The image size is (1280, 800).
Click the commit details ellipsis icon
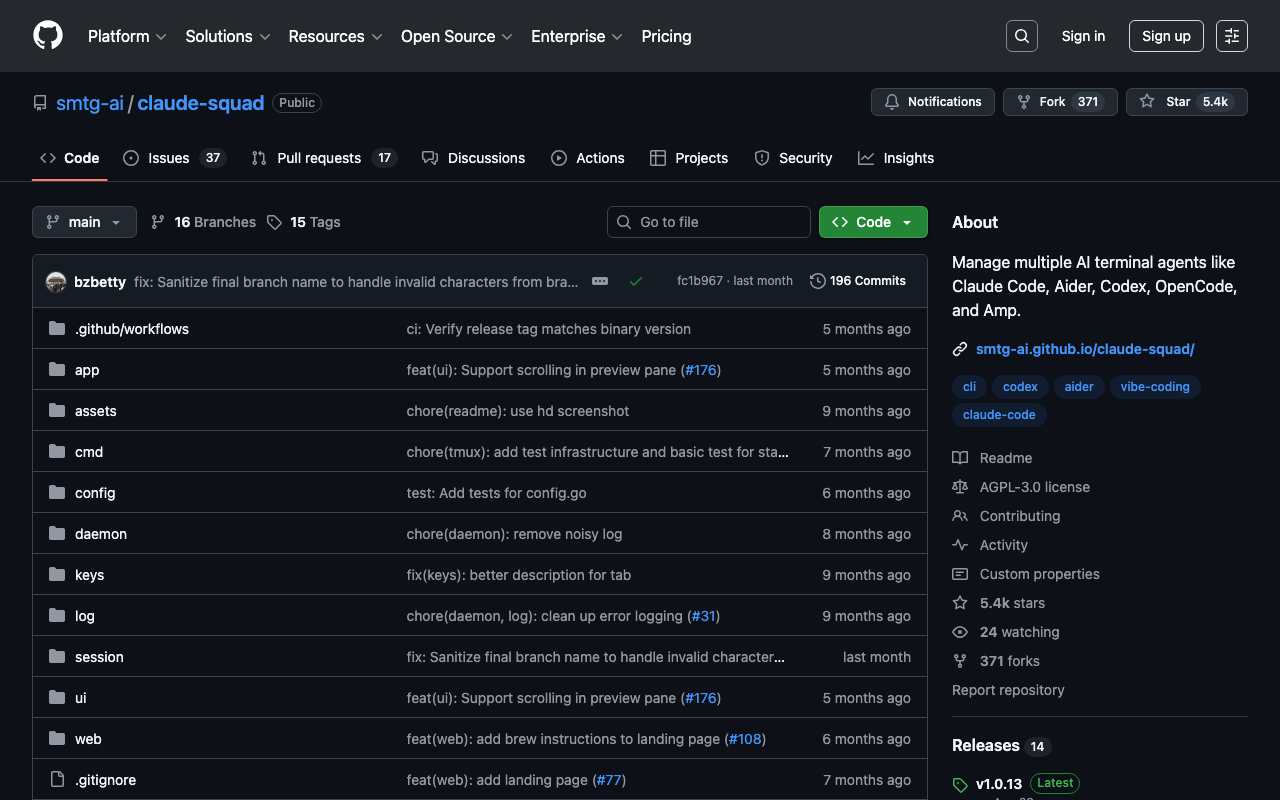600,281
